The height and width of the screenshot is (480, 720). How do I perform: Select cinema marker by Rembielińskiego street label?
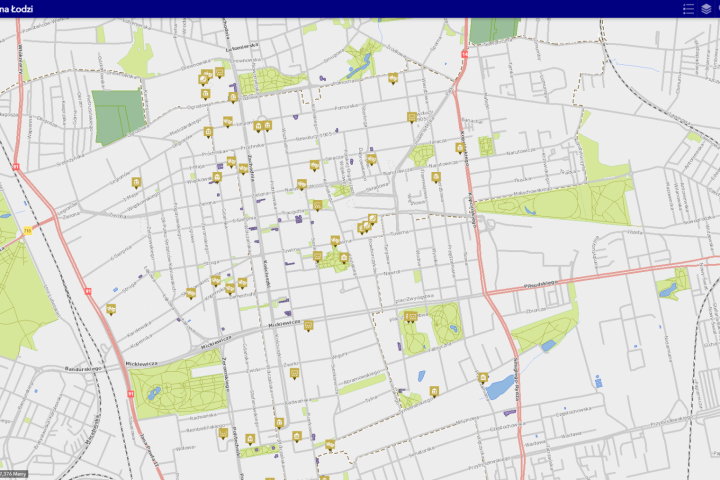point(223,434)
